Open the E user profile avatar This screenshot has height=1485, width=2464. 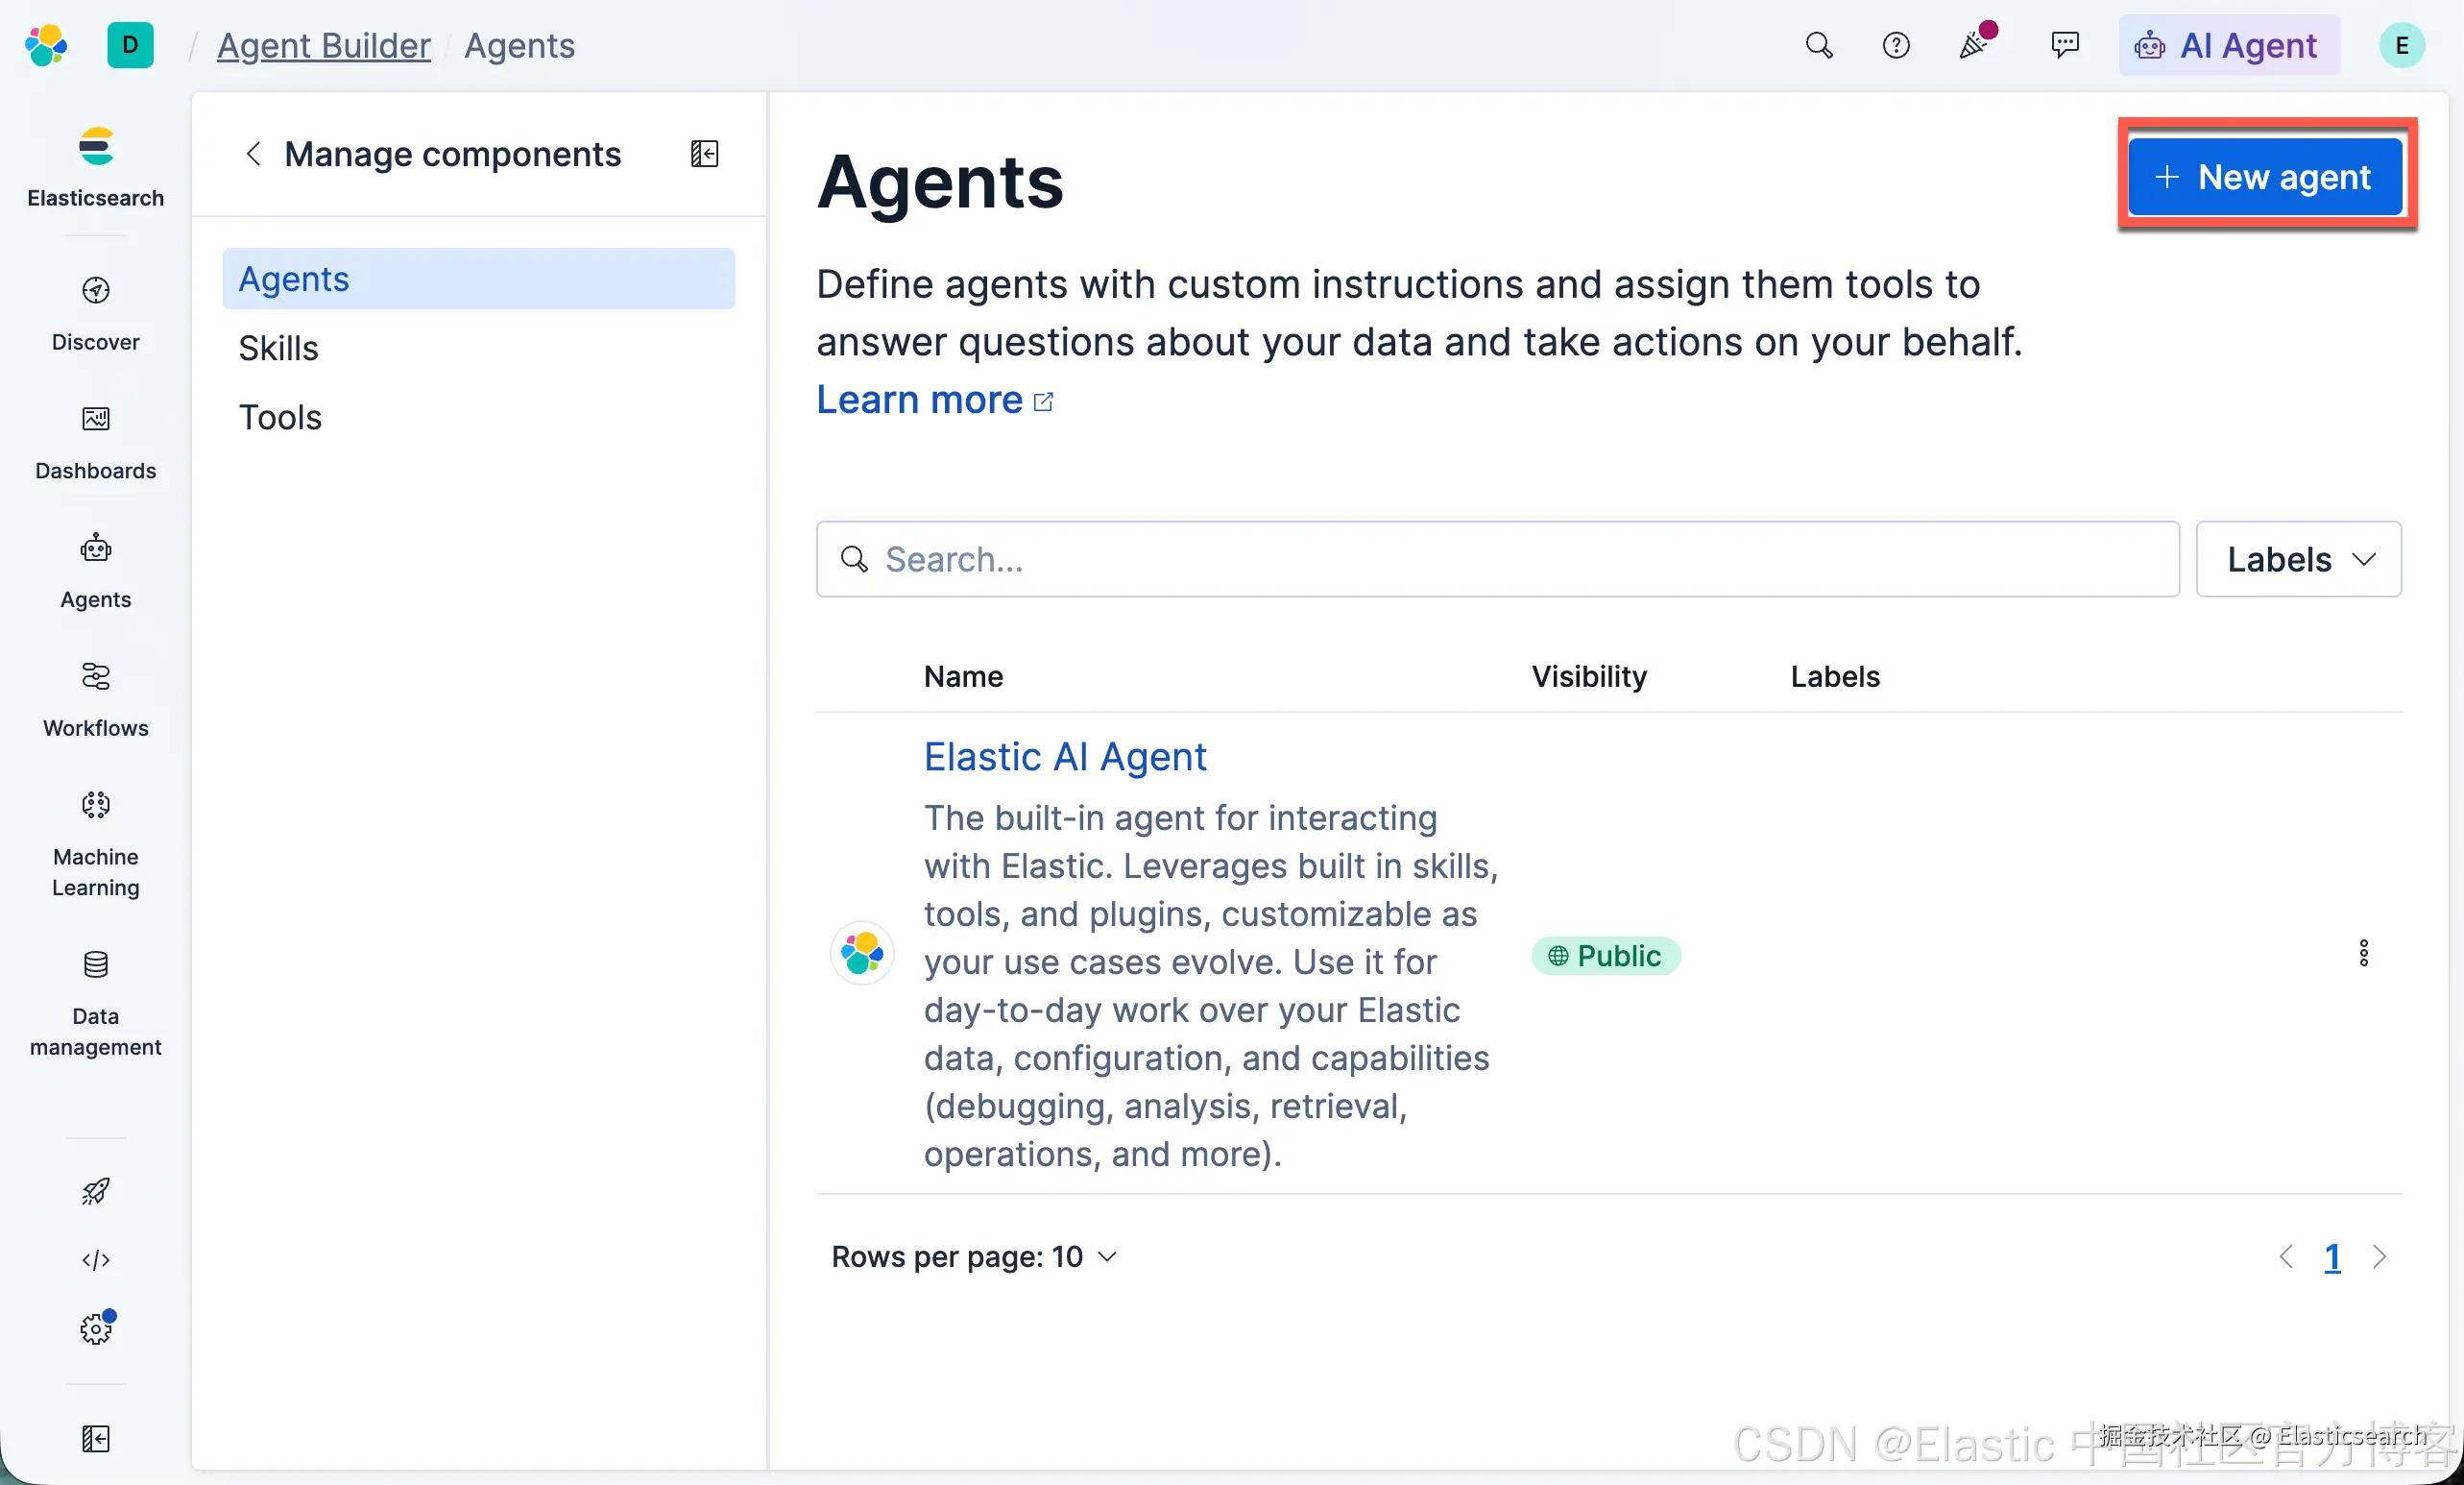pos(2401,45)
